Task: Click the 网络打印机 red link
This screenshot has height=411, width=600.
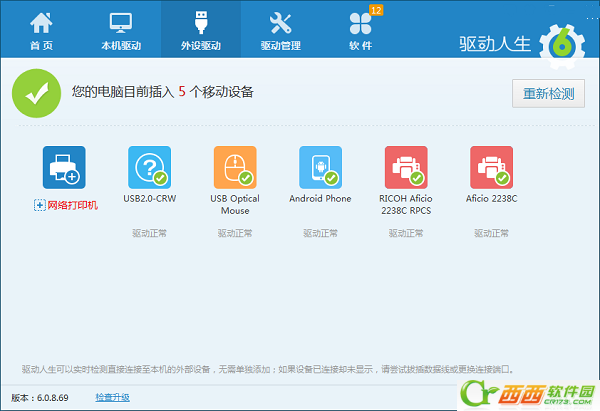Action: 72,206
